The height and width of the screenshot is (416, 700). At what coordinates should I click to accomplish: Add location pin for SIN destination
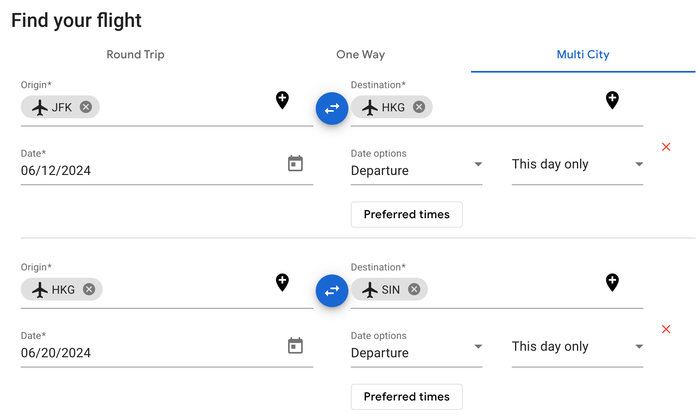click(x=612, y=282)
